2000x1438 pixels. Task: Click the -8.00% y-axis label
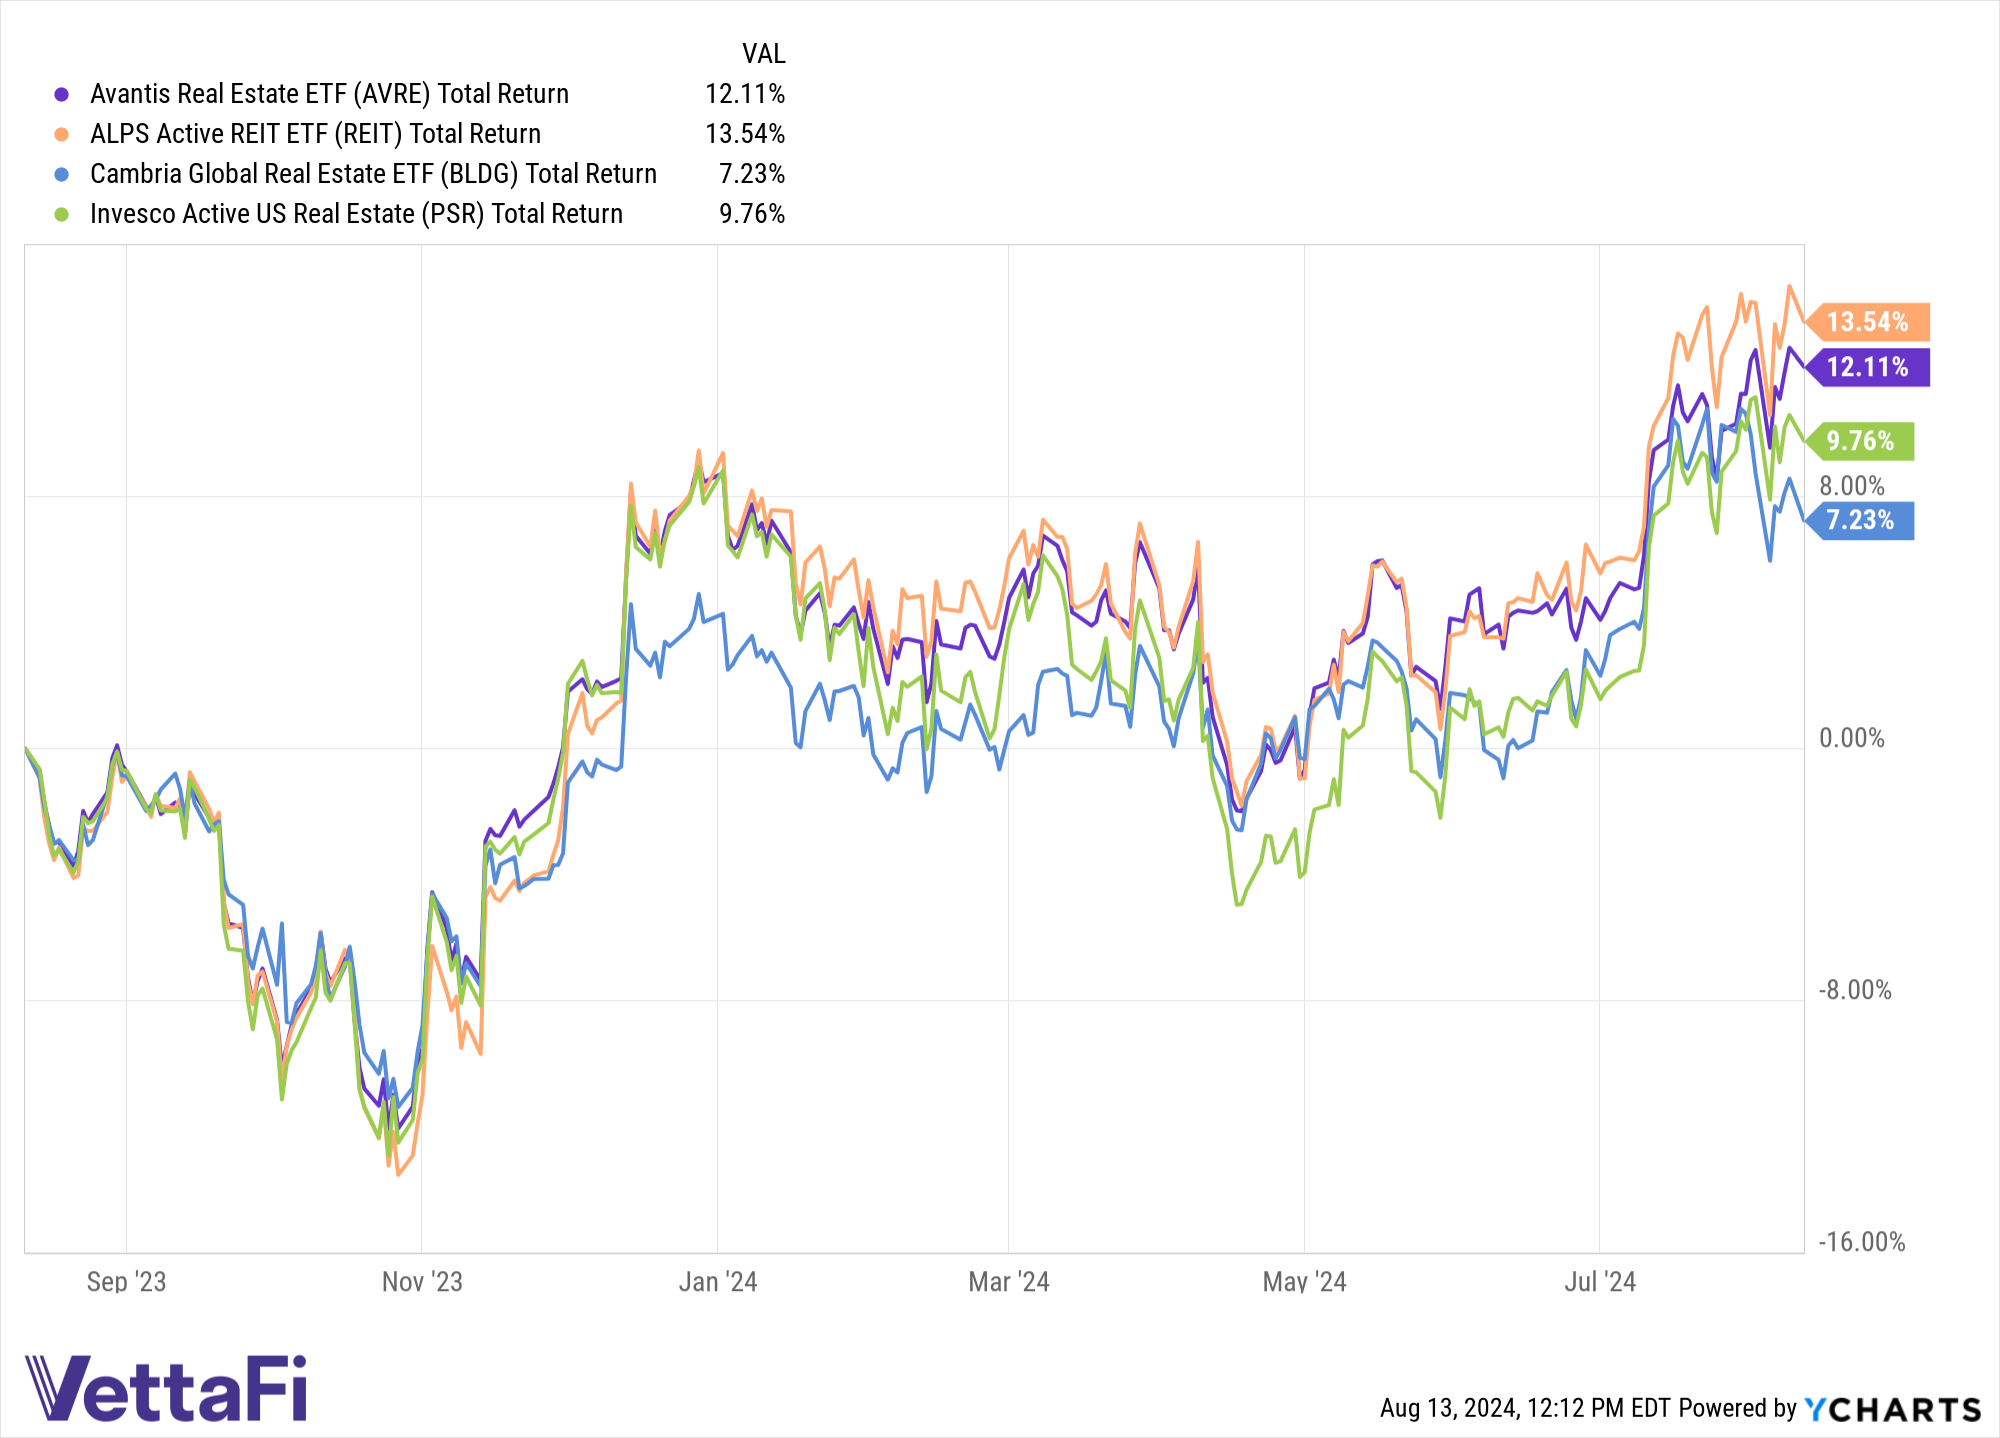click(x=1855, y=990)
